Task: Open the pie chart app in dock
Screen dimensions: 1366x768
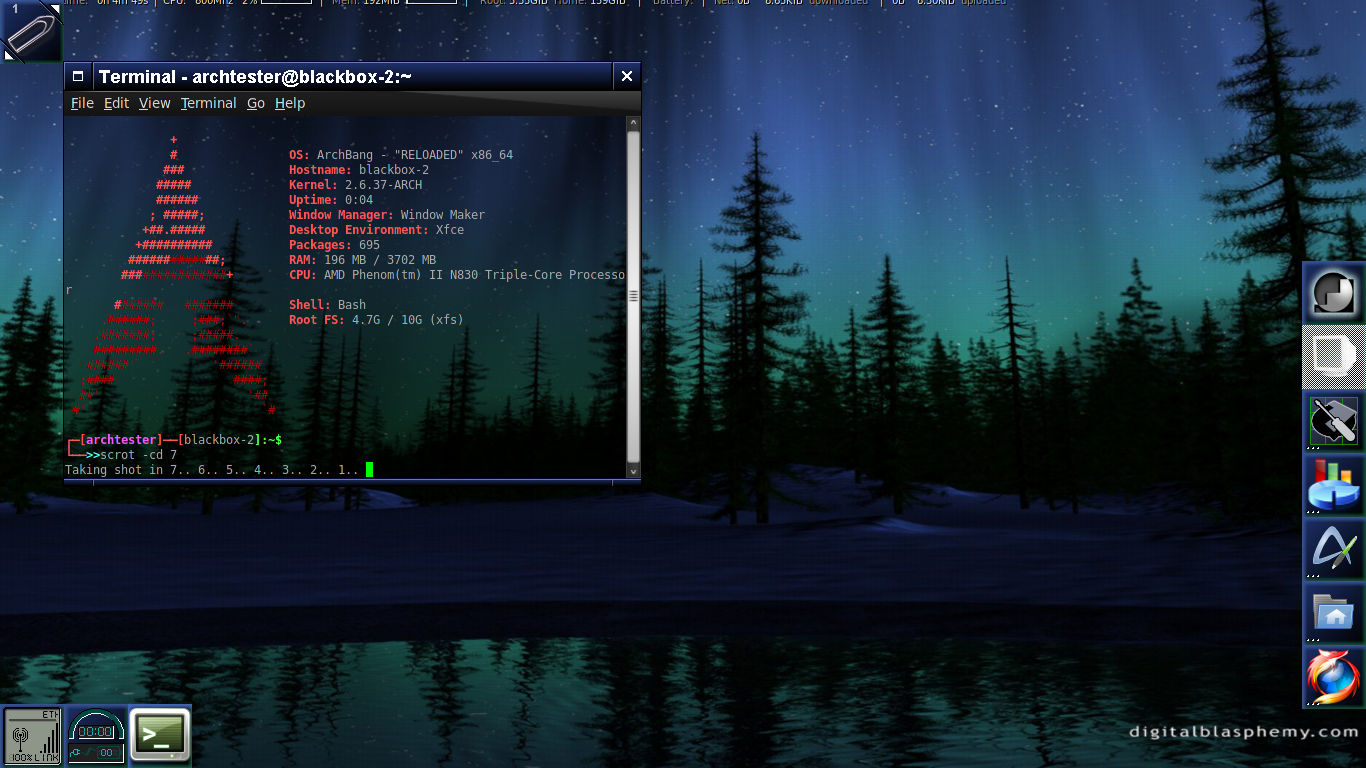Action: [x=1334, y=485]
